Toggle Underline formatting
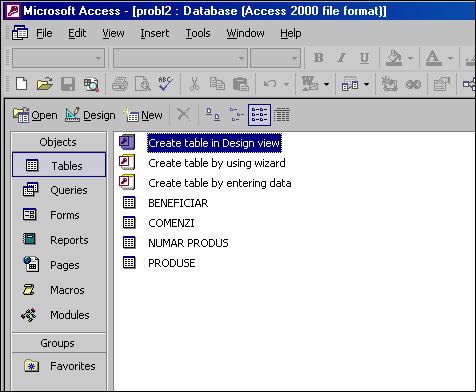 (x=364, y=58)
